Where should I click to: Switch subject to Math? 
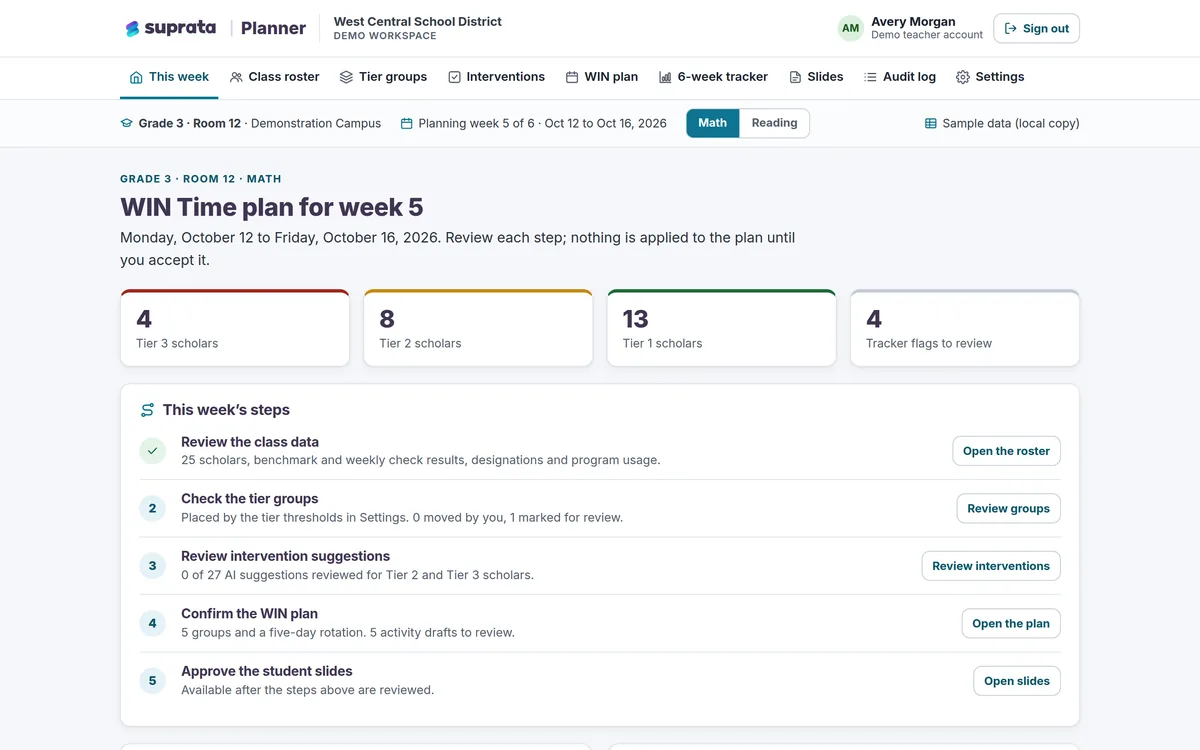click(x=713, y=123)
